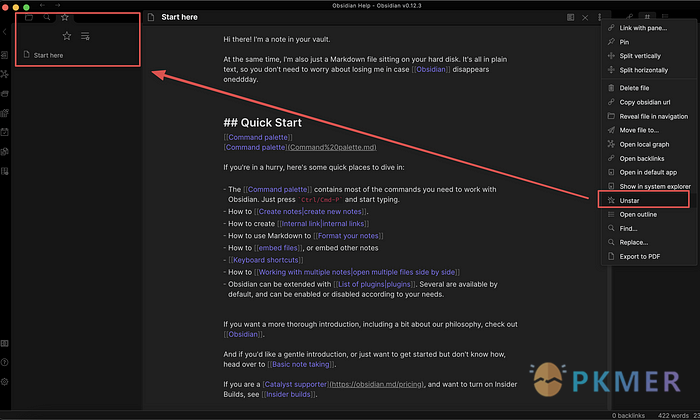Click the calendar daily note ribbon icon
This screenshot has height=420, width=700.
[x=4, y=132]
